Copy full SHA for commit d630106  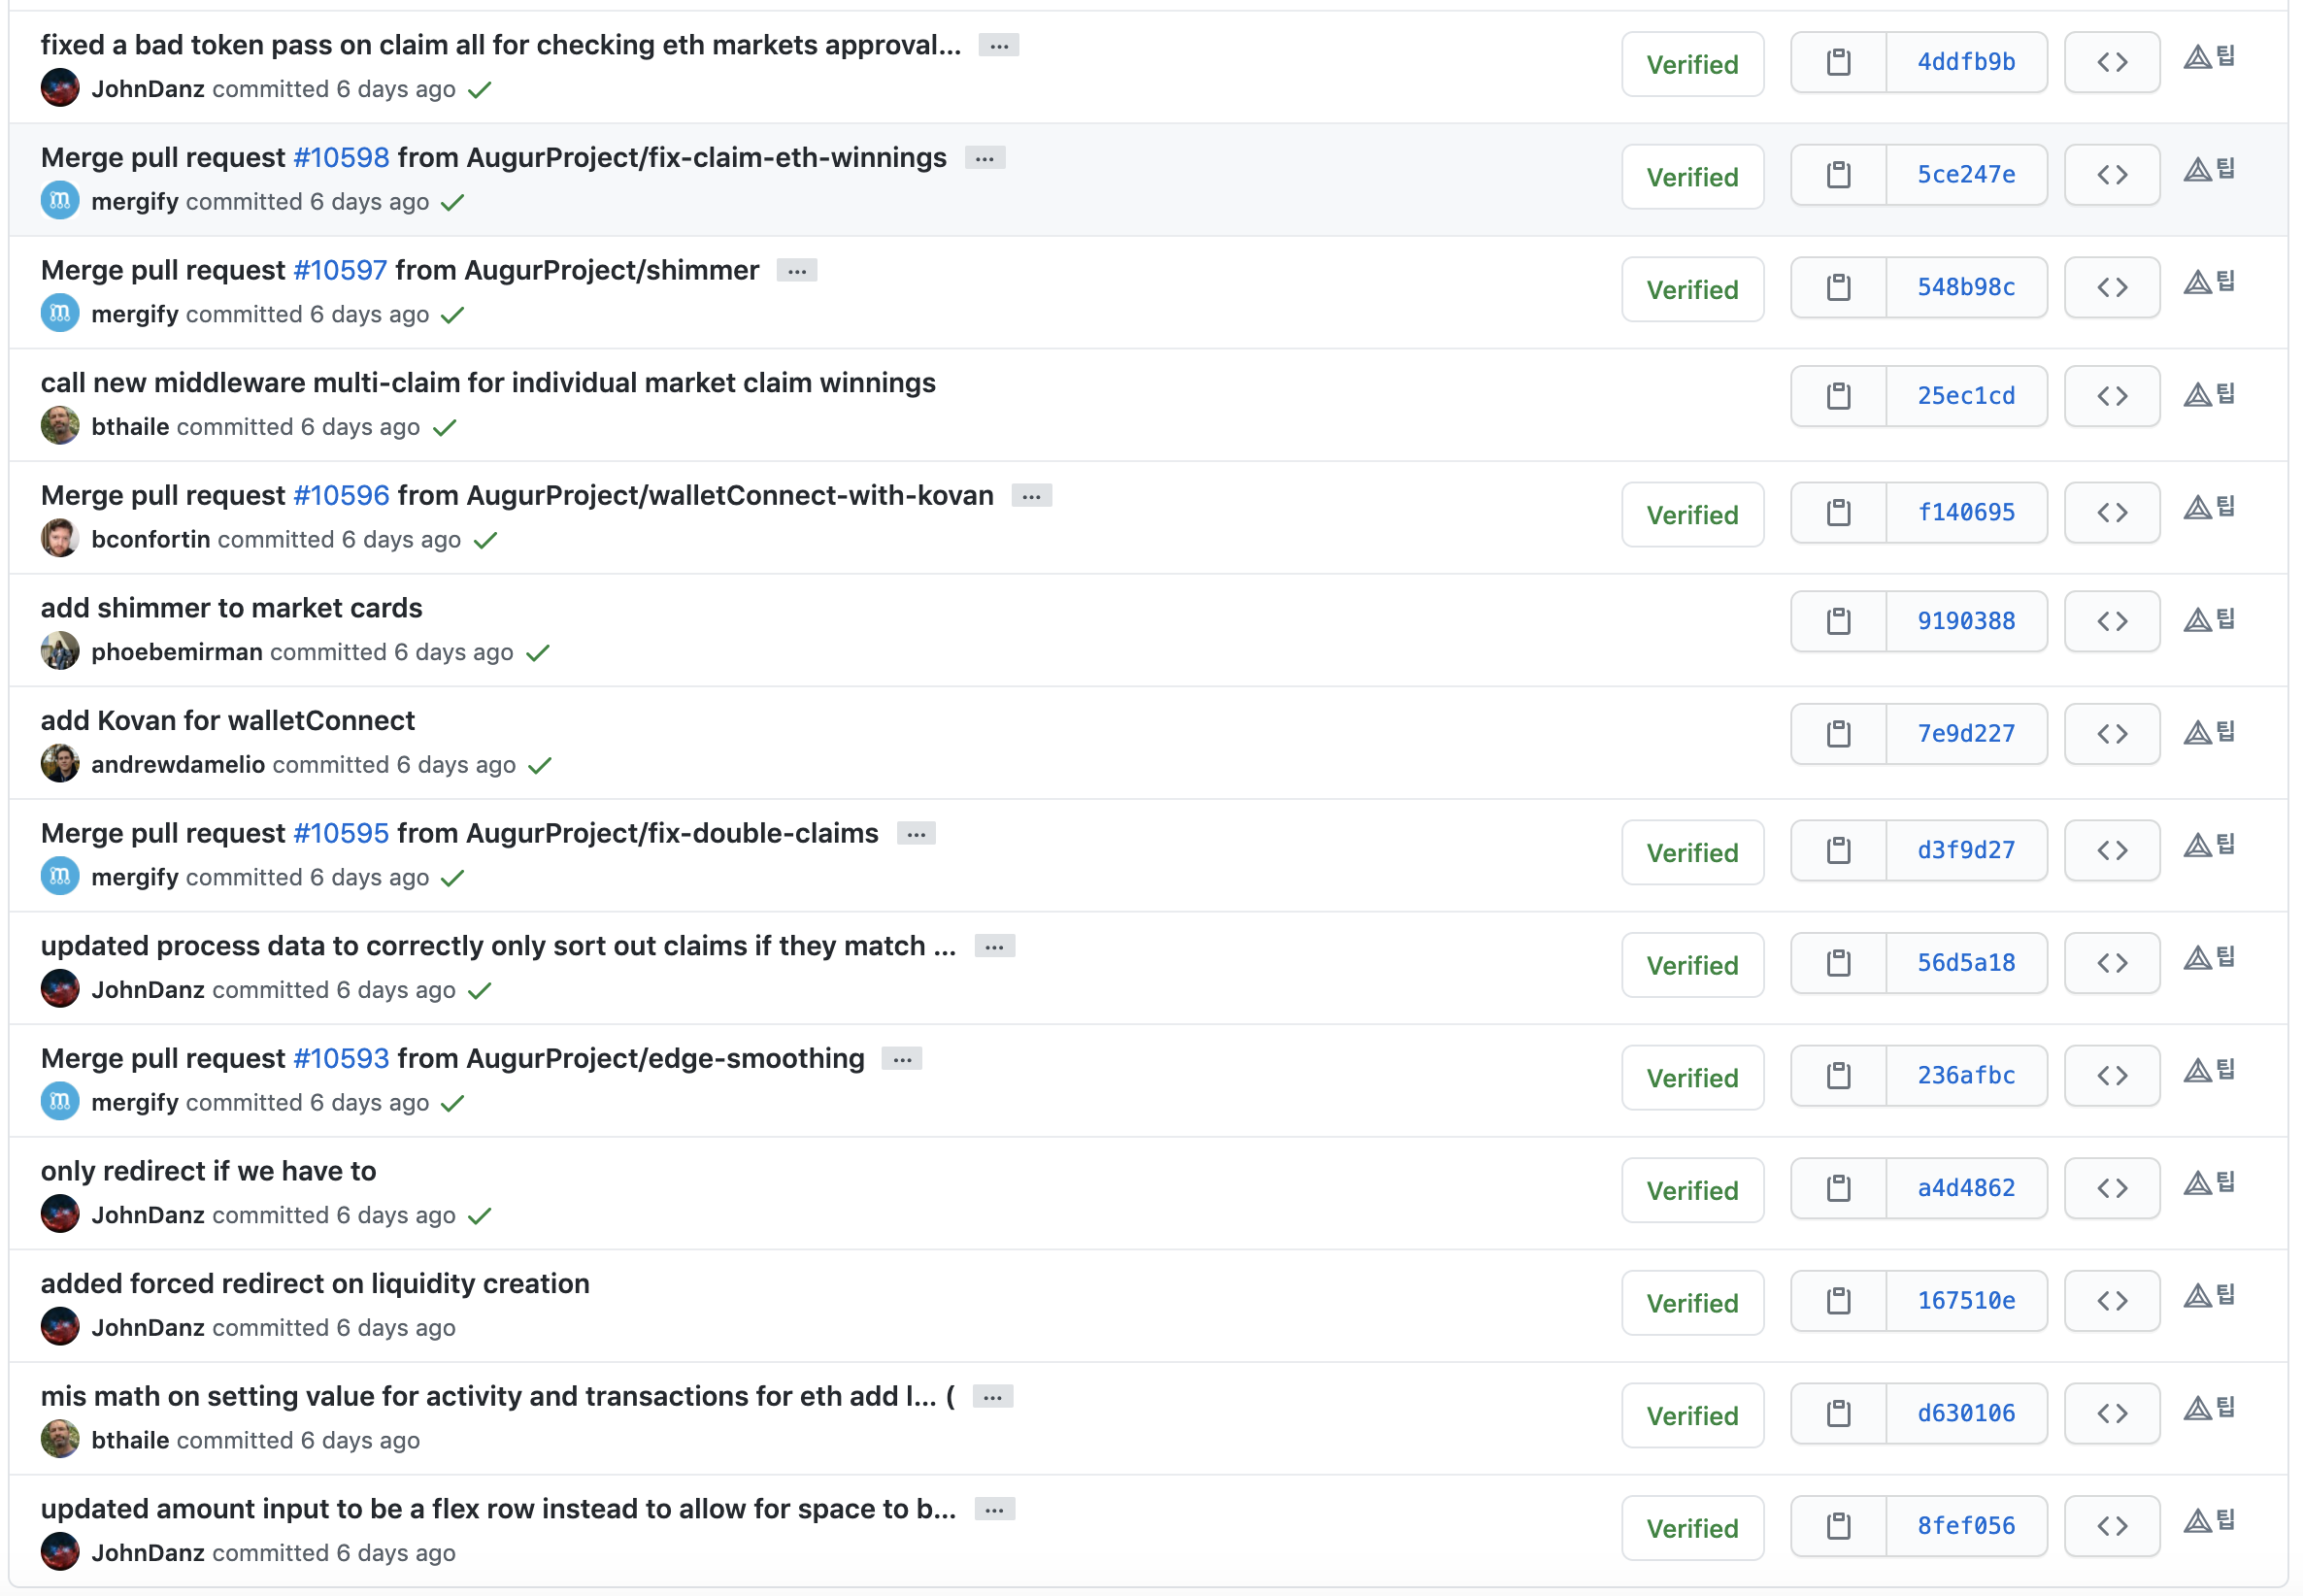pyautogui.click(x=1837, y=1413)
